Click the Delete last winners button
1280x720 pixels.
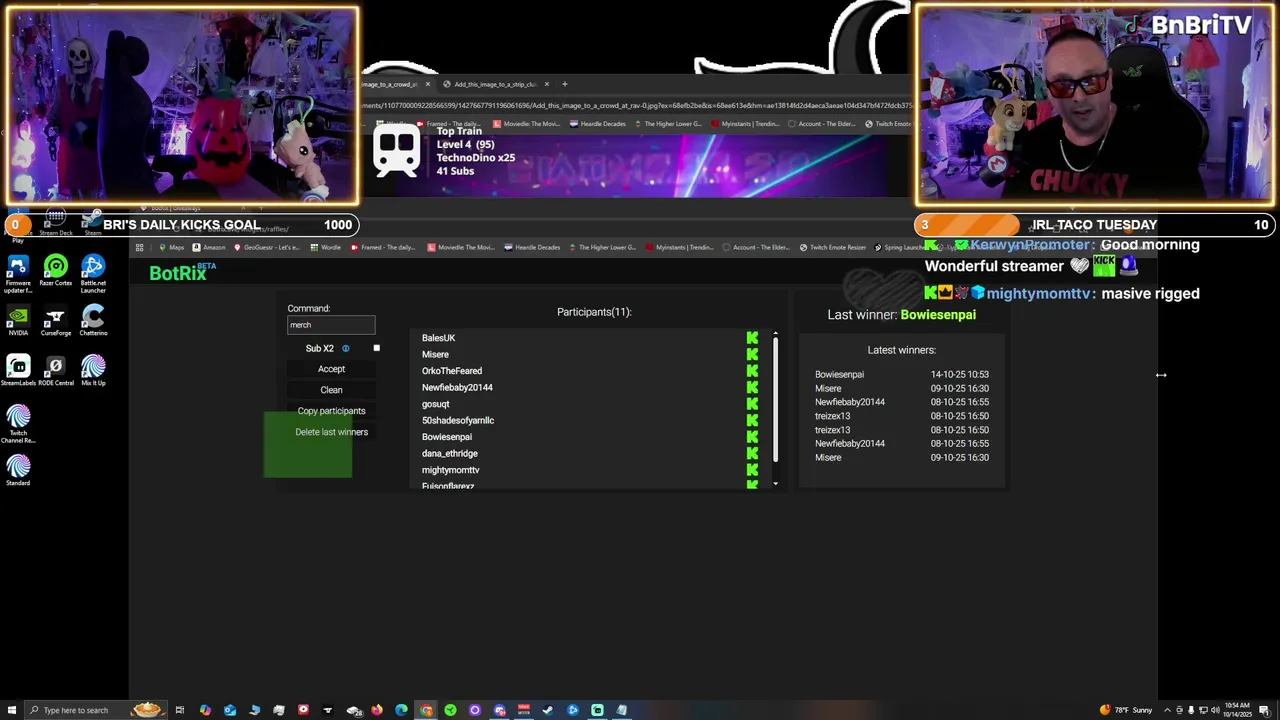[331, 432]
